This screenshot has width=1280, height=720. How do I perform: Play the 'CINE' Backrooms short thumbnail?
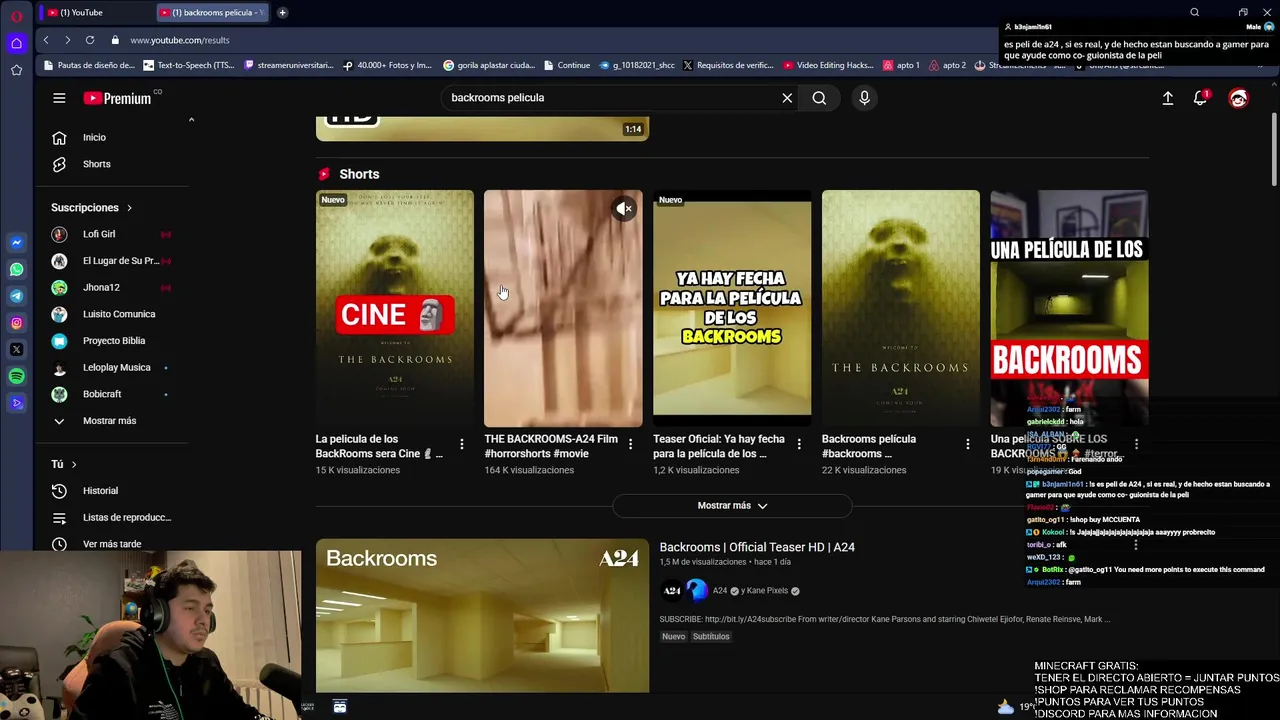(395, 309)
